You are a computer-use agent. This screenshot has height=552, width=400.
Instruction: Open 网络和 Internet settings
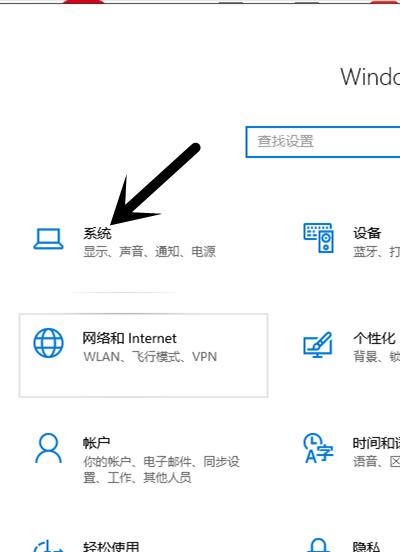coord(129,338)
